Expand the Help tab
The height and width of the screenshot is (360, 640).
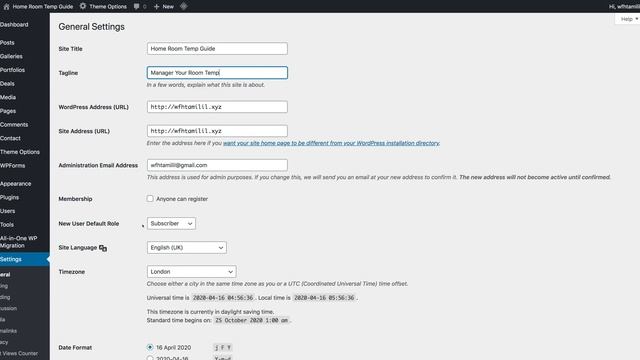tap(629, 19)
